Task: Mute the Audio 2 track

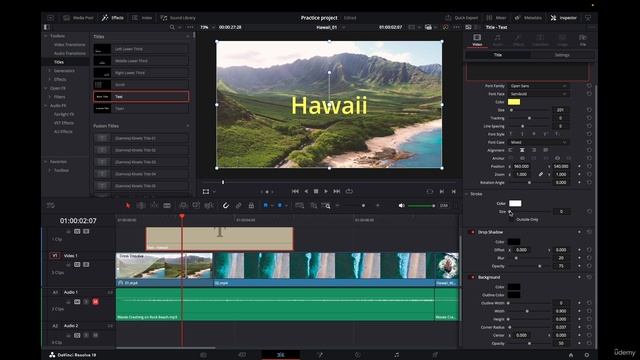Action: coord(96,335)
